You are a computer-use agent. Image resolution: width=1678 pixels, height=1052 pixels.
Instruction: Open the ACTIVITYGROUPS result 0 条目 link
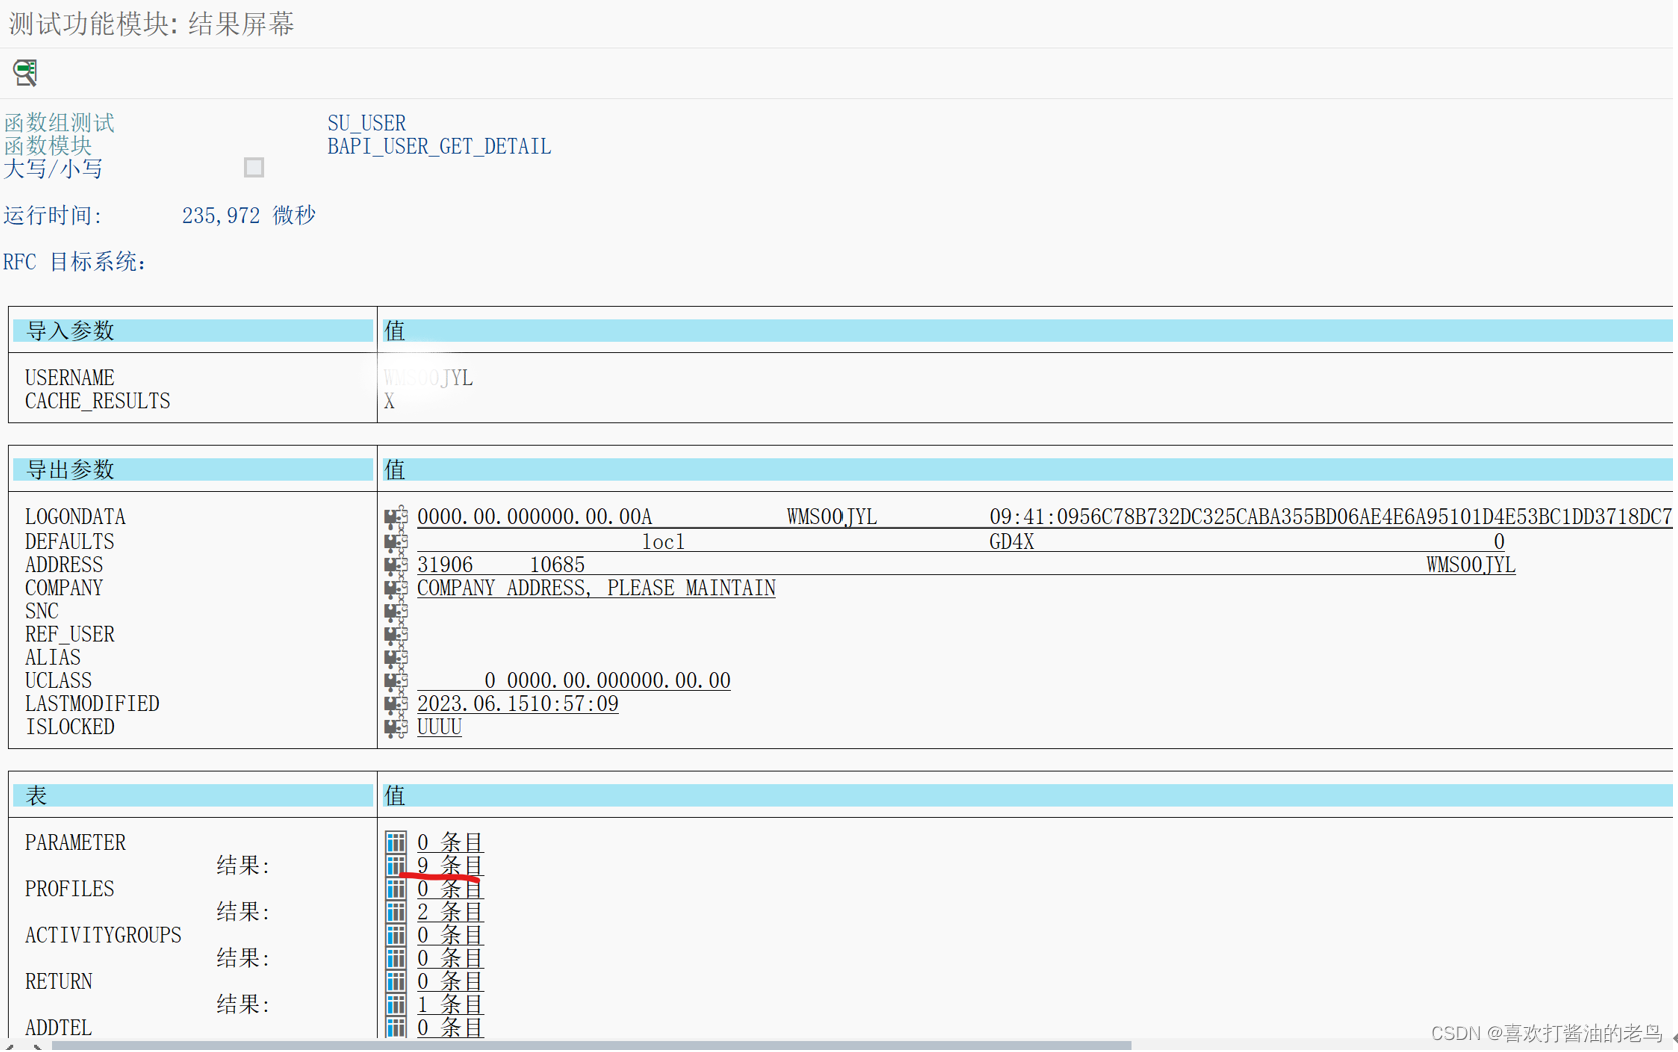tap(450, 958)
